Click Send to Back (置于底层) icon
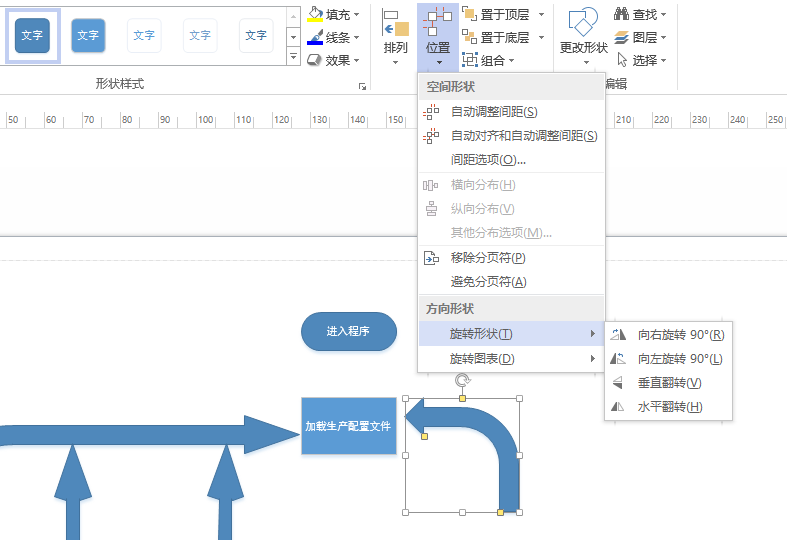The image size is (787, 540). coord(469,37)
